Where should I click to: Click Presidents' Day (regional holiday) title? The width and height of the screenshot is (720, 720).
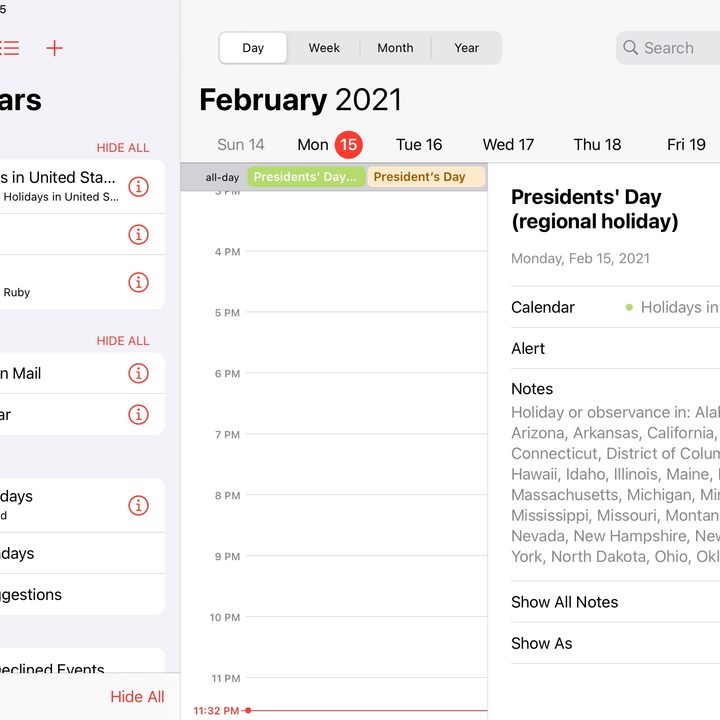(x=595, y=209)
